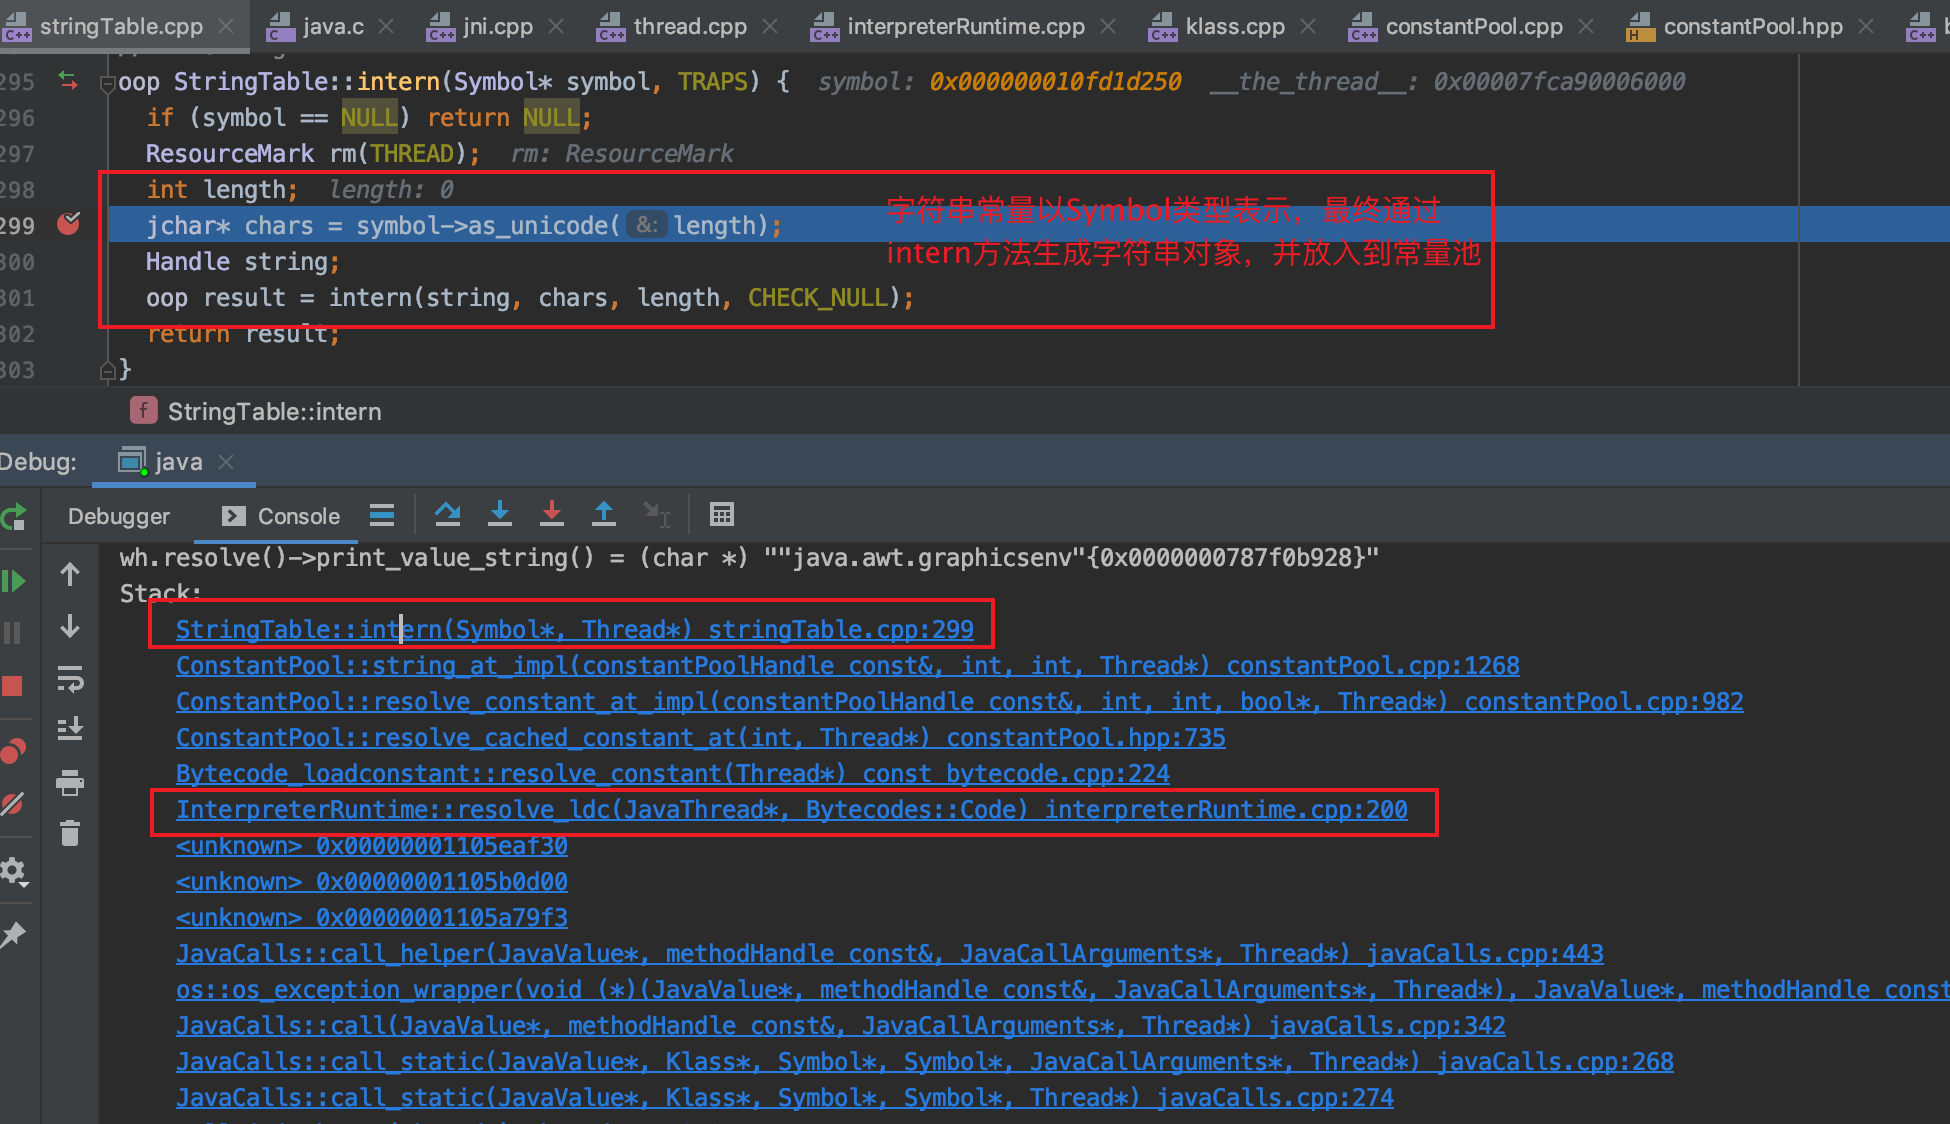Click the Force Step Into red arrow icon
This screenshot has width=1950, height=1124.
click(x=551, y=515)
